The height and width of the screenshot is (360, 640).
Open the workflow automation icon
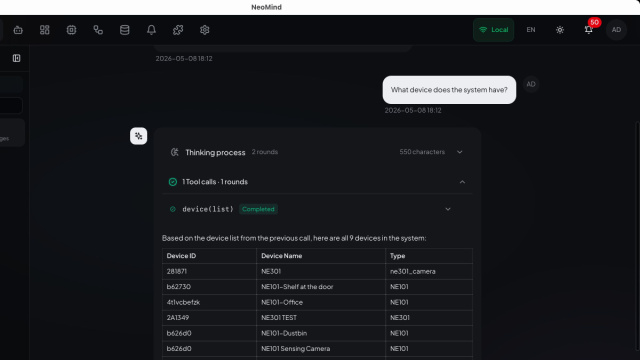98,30
